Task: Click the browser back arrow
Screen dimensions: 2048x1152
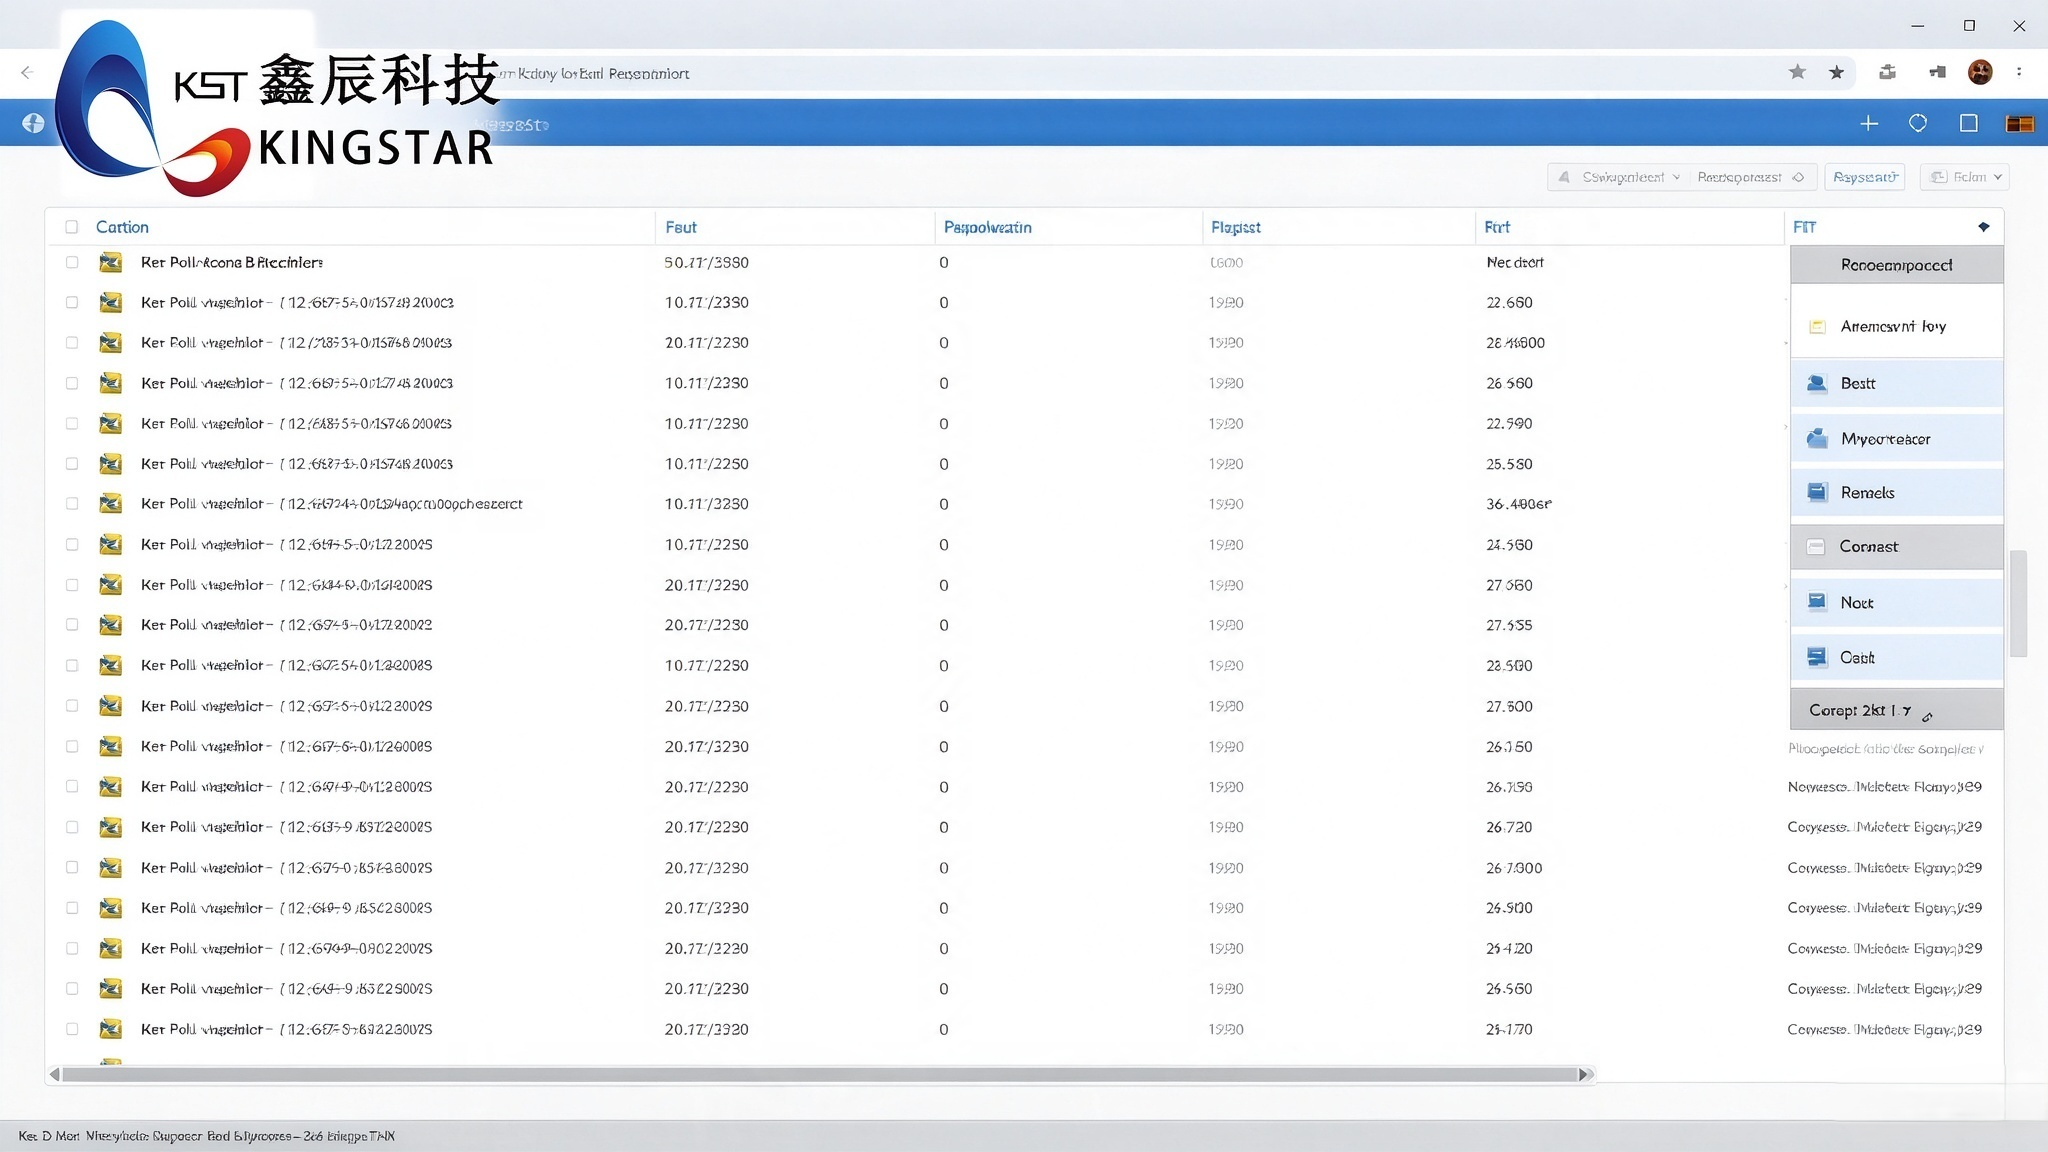Action: 27,72
